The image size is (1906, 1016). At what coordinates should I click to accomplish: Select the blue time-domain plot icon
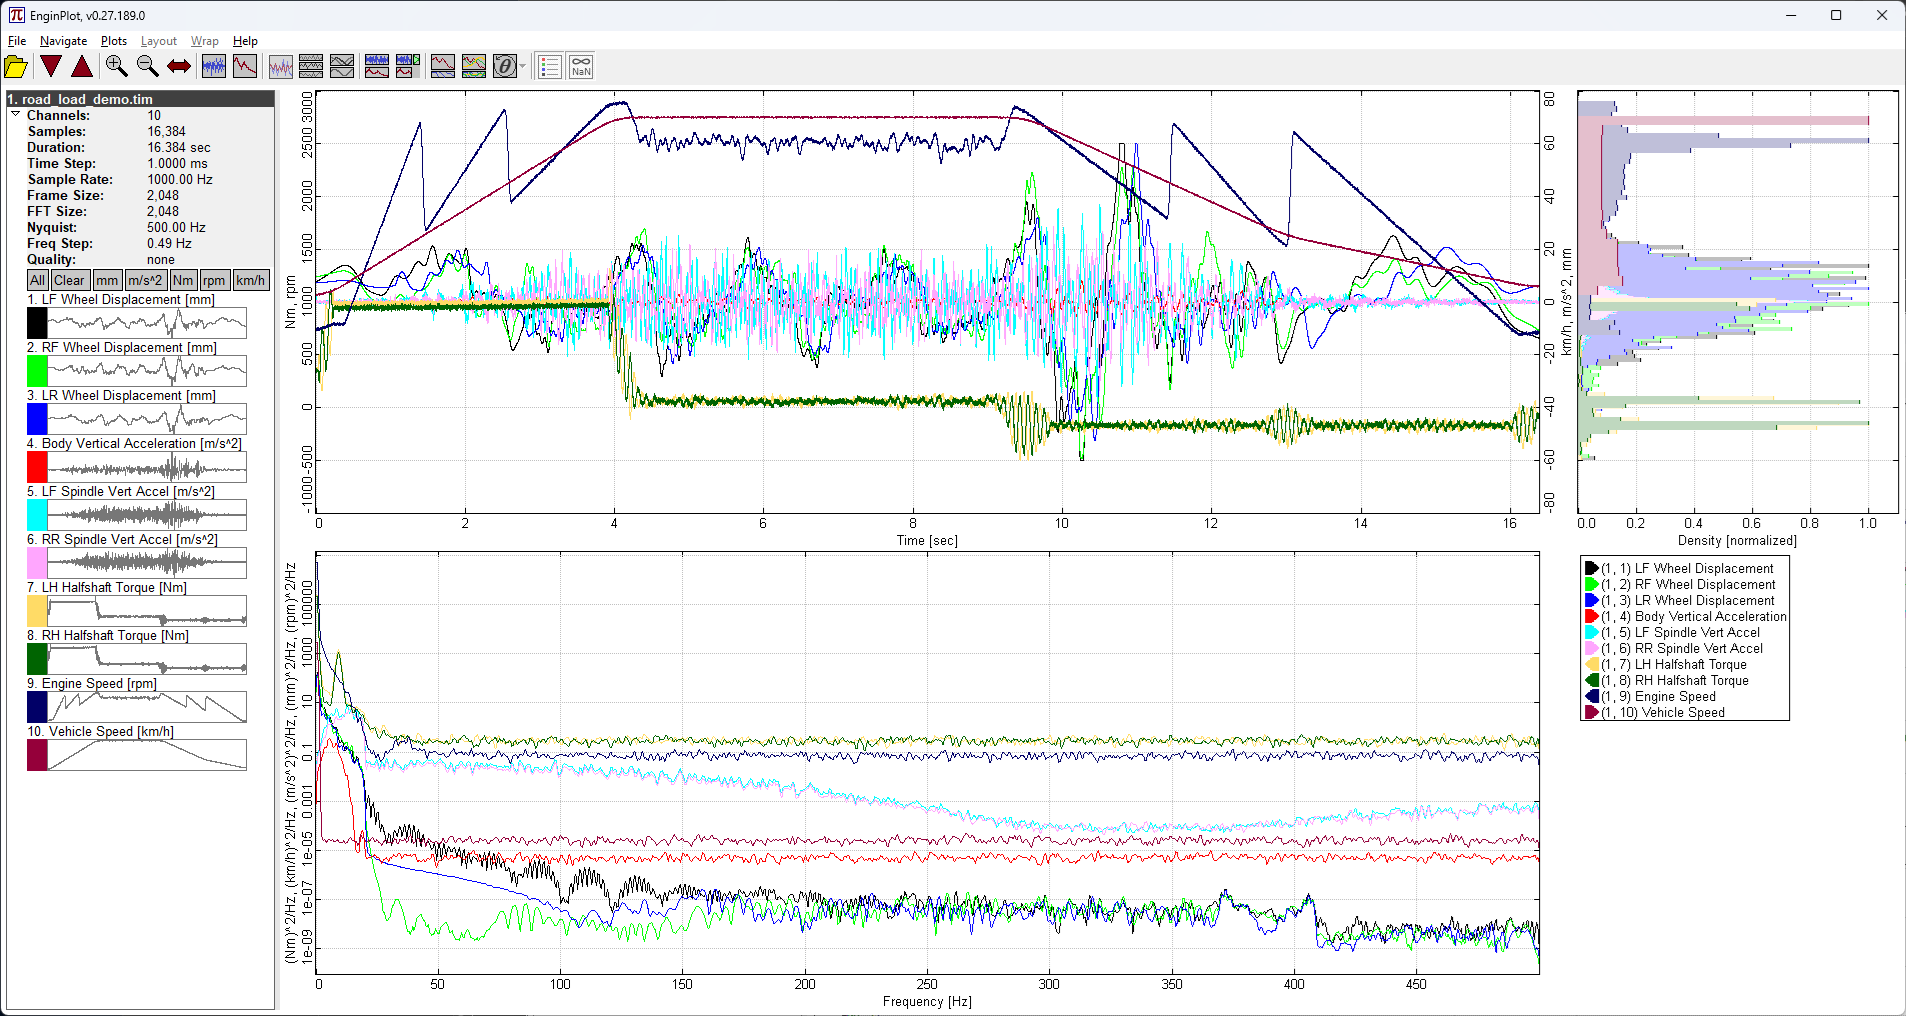pyautogui.click(x=214, y=66)
